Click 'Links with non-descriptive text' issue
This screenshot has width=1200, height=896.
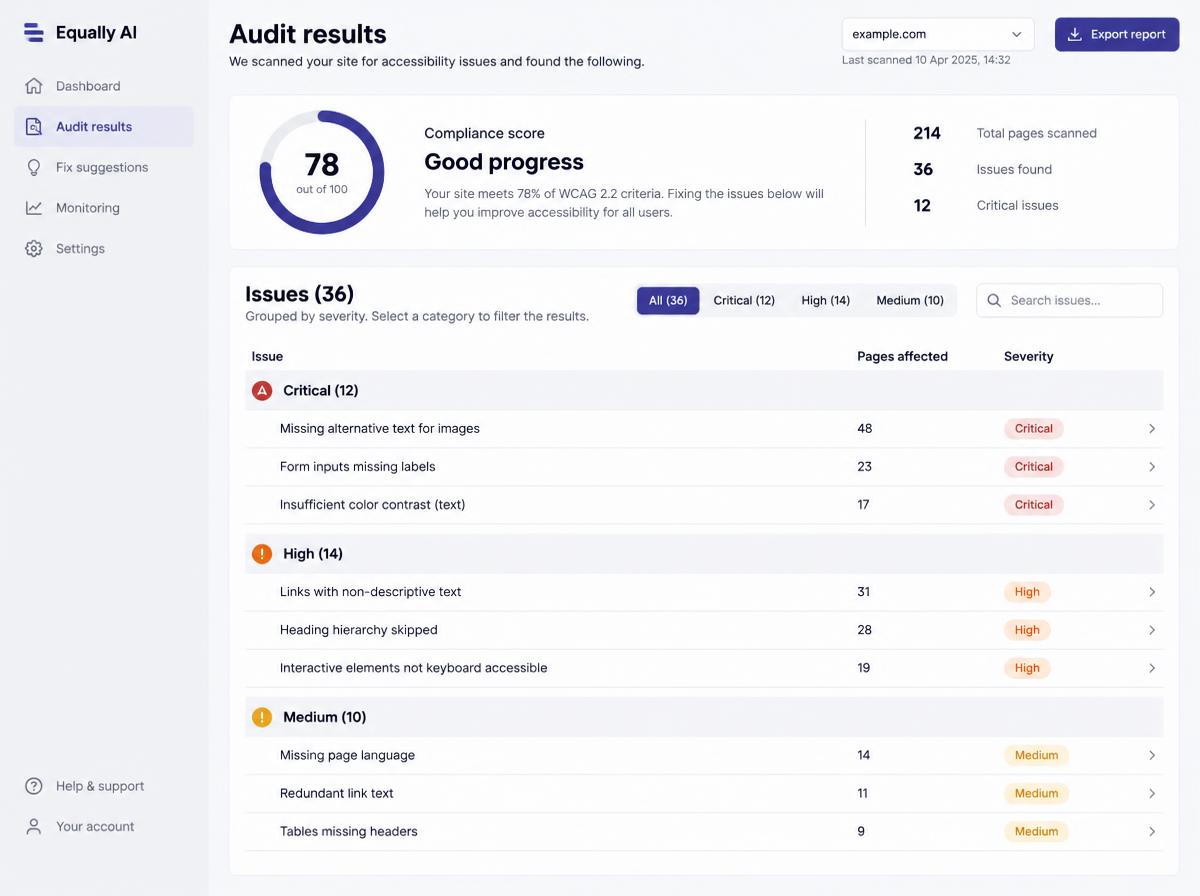click(371, 592)
